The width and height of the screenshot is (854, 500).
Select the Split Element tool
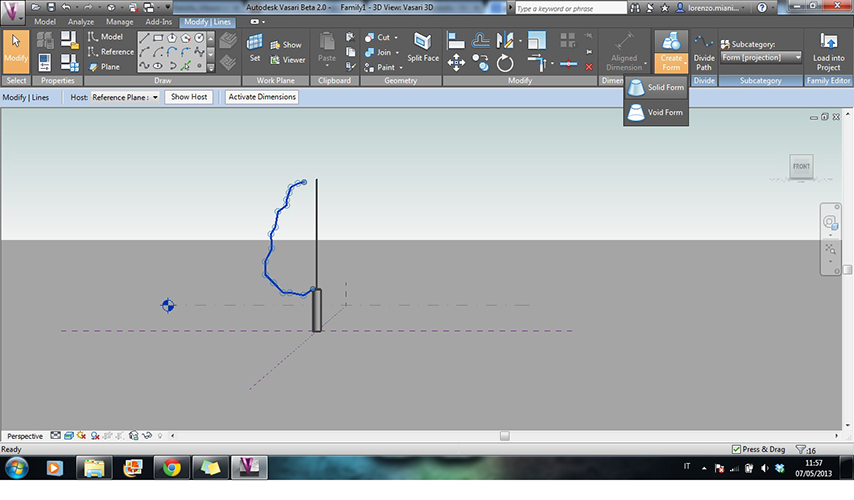[x=568, y=64]
